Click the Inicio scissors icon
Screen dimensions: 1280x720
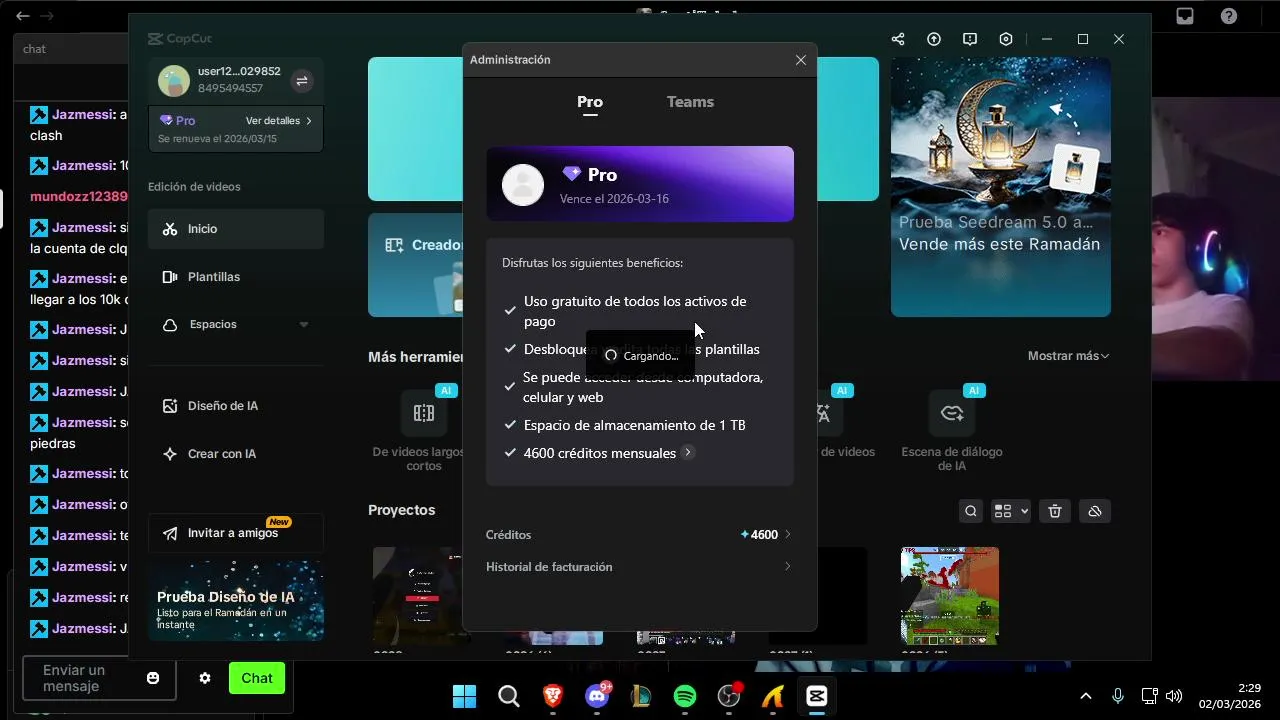(170, 229)
